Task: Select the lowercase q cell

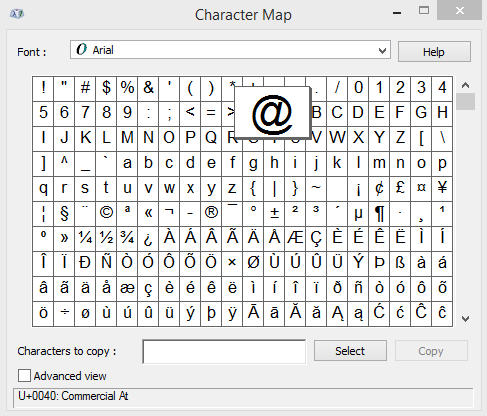Action: point(43,188)
